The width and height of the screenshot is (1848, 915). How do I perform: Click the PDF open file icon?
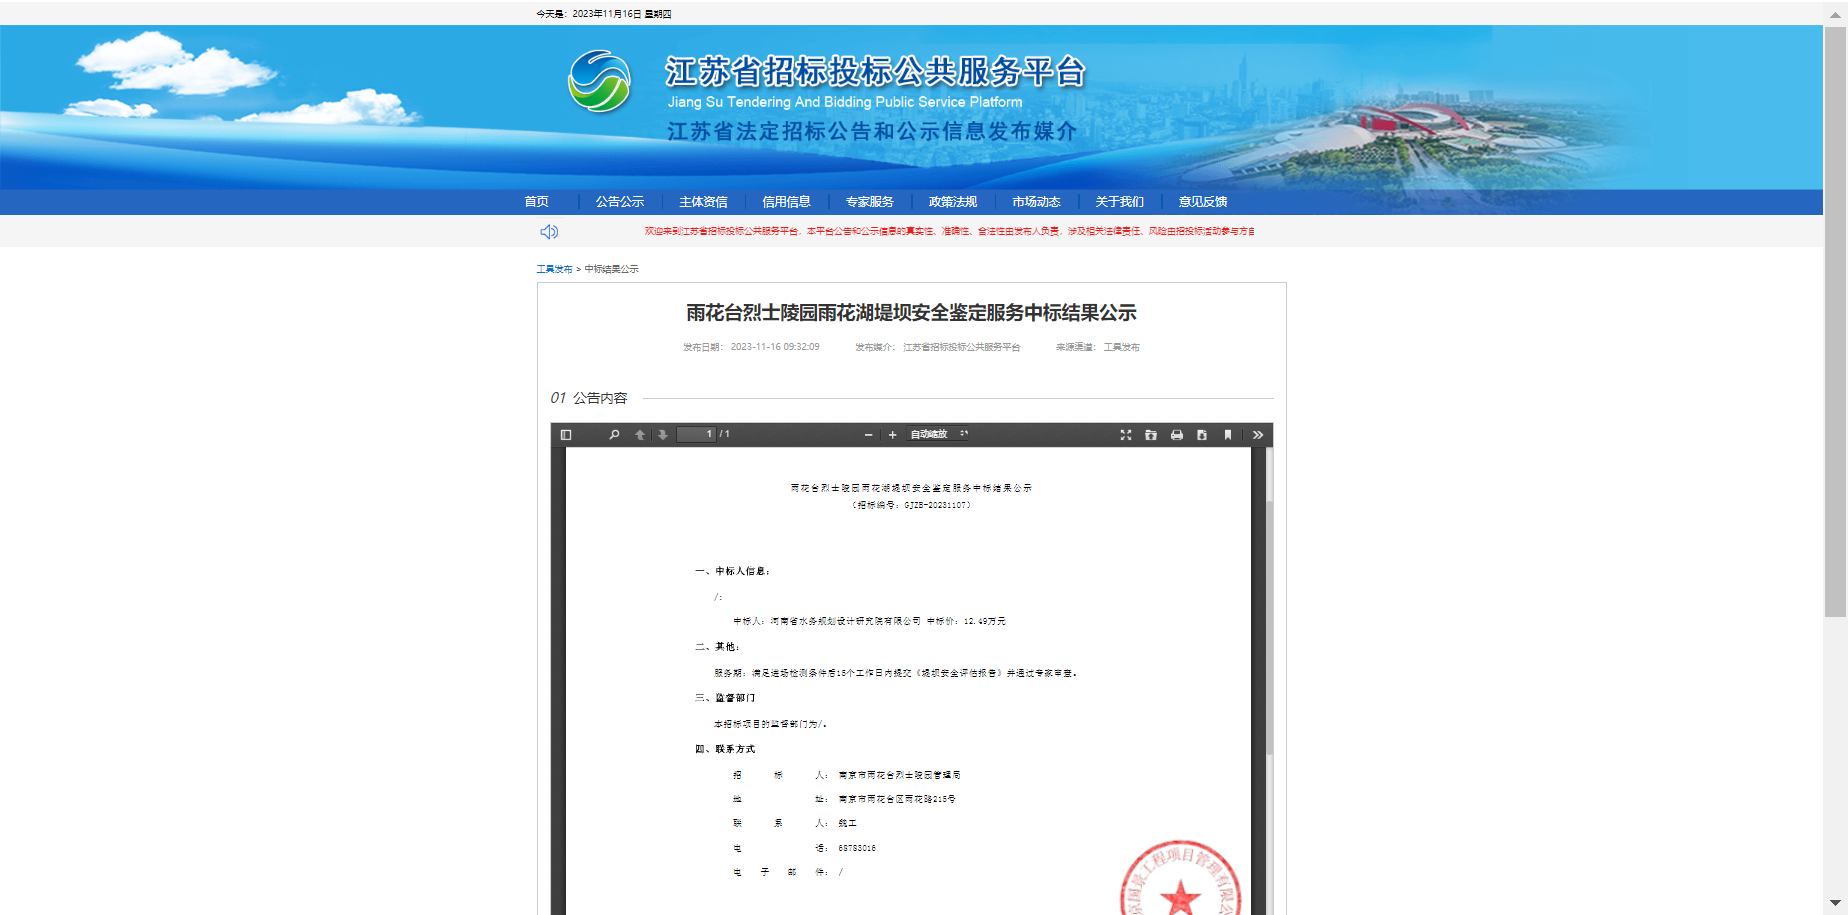tap(1151, 435)
